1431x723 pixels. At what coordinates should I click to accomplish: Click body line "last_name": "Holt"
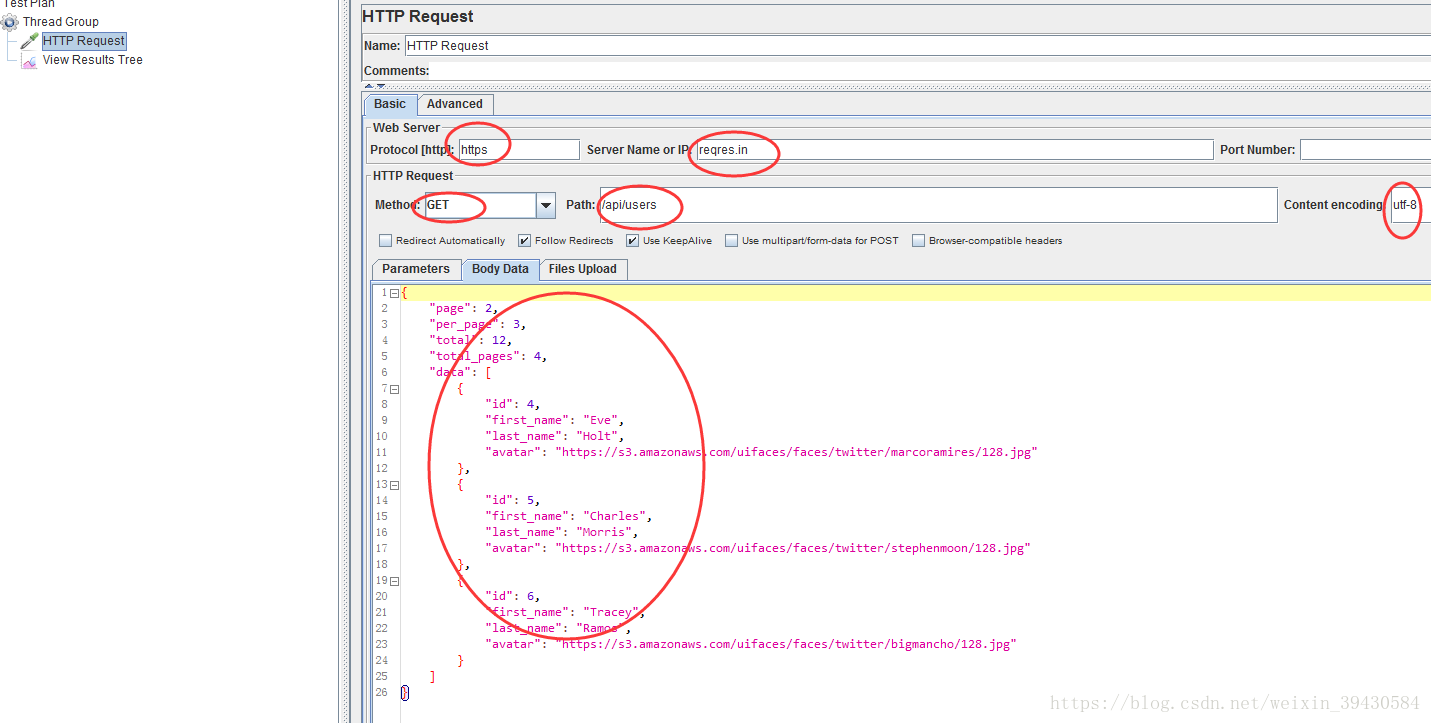(x=555, y=437)
